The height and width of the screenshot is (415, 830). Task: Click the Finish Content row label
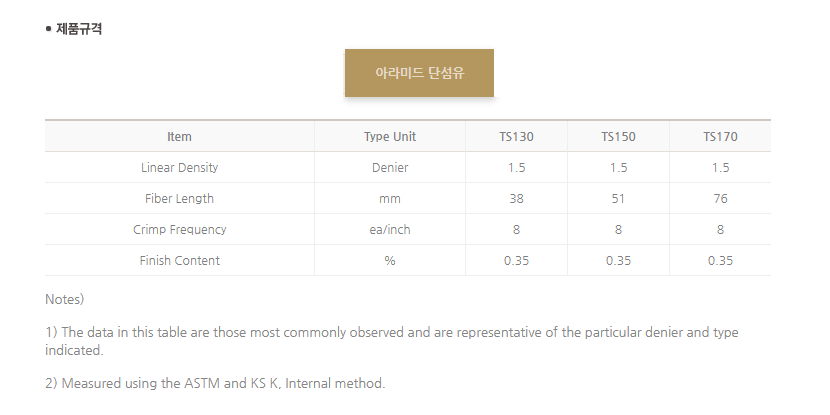[179, 260]
